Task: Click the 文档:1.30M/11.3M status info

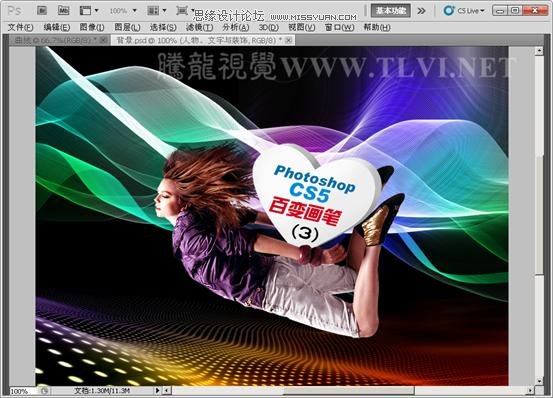Action: 102,391
